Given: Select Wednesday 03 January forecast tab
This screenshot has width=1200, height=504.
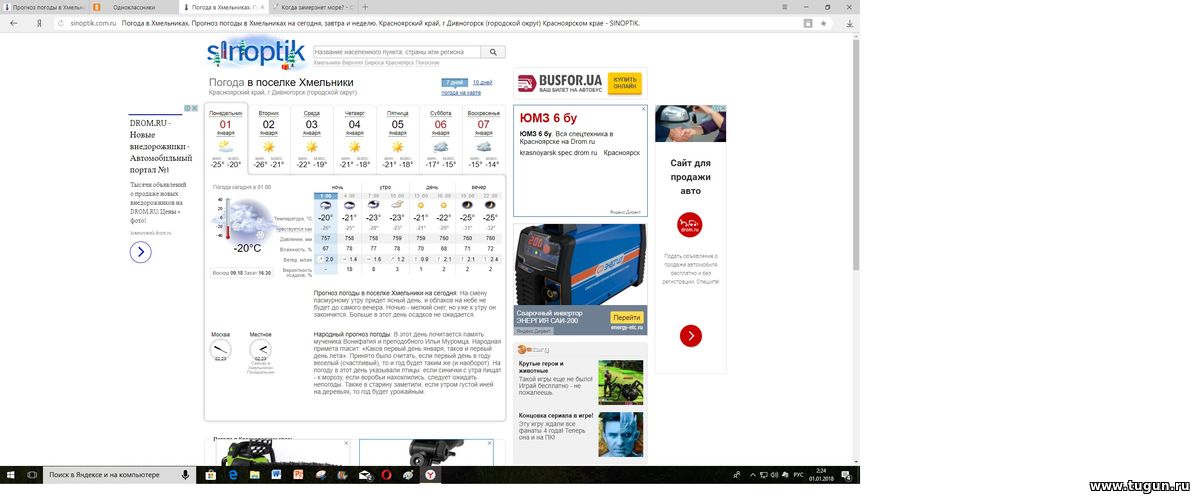Looking at the screenshot, I should [x=312, y=138].
